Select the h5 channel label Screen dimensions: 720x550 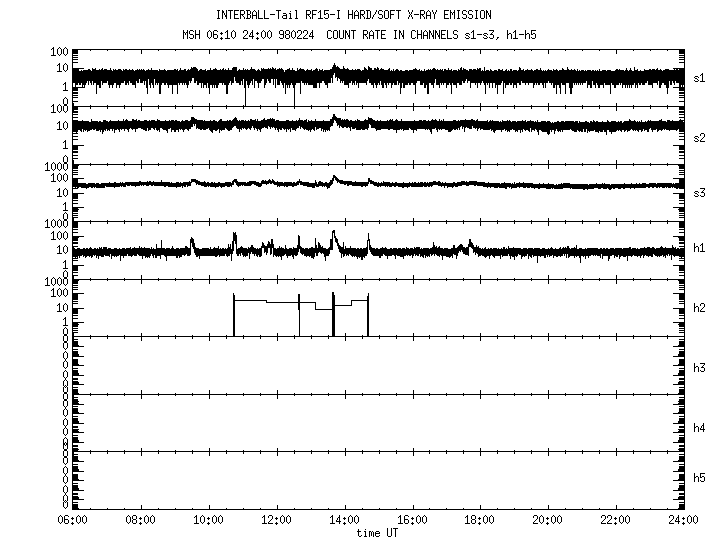pos(700,478)
